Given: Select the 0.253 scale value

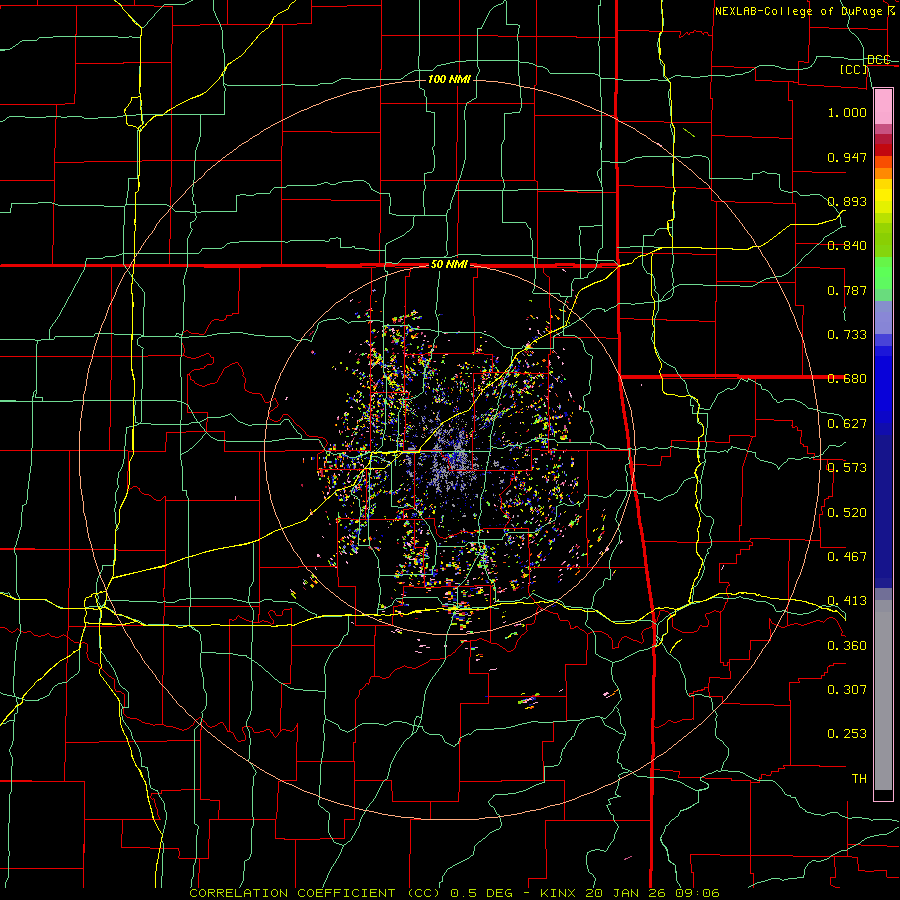Looking at the screenshot, I should pyautogui.click(x=847, y=734).
